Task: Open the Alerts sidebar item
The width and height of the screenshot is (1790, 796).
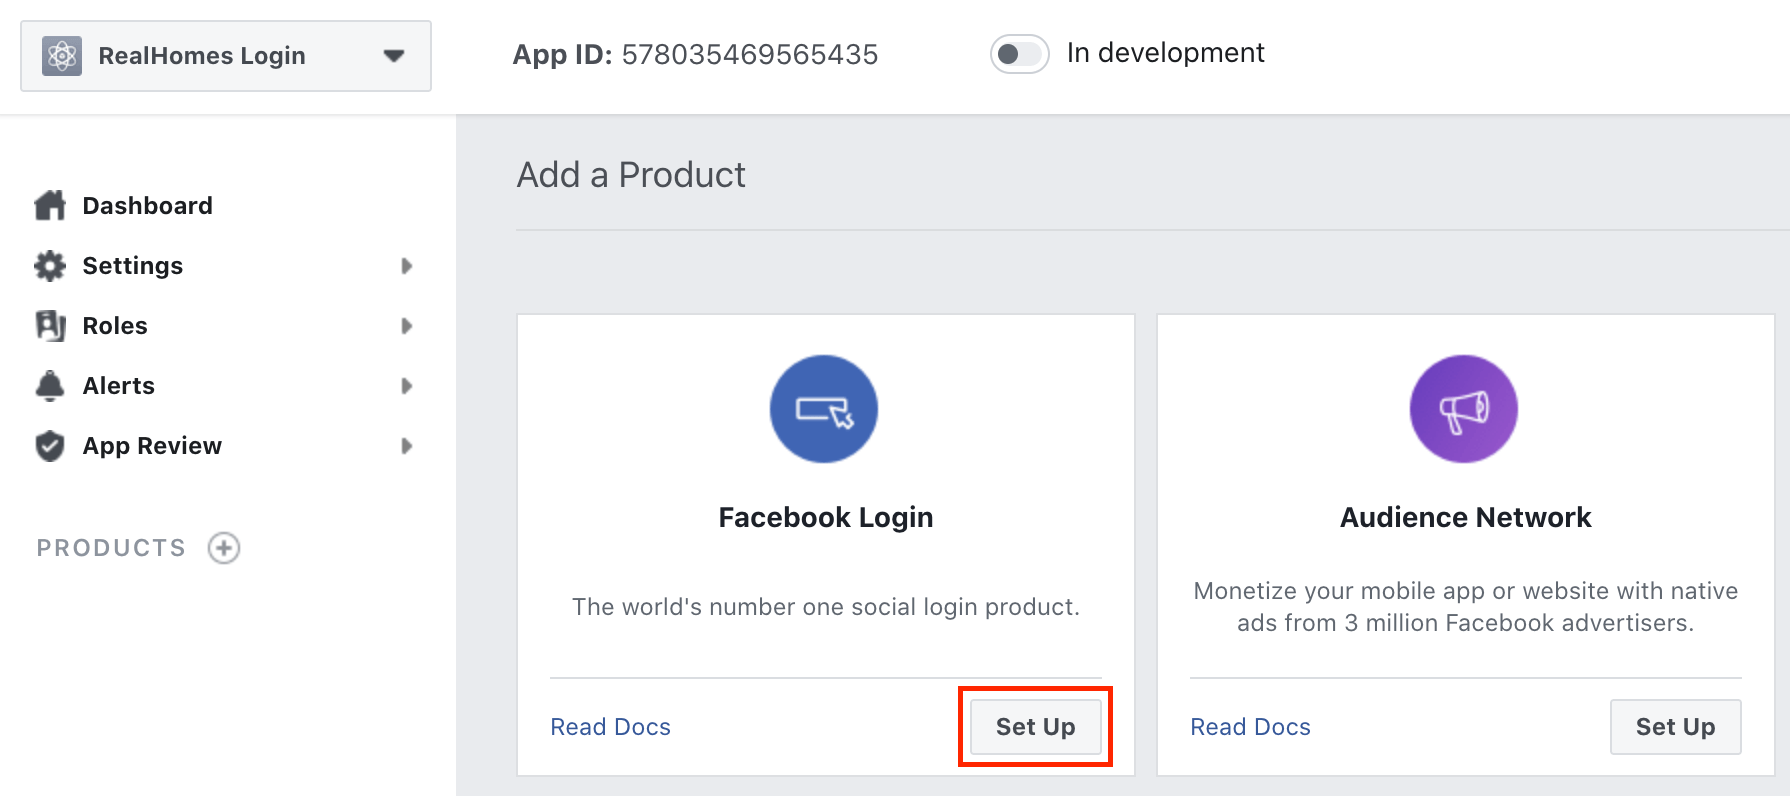Action: [119, 386]
